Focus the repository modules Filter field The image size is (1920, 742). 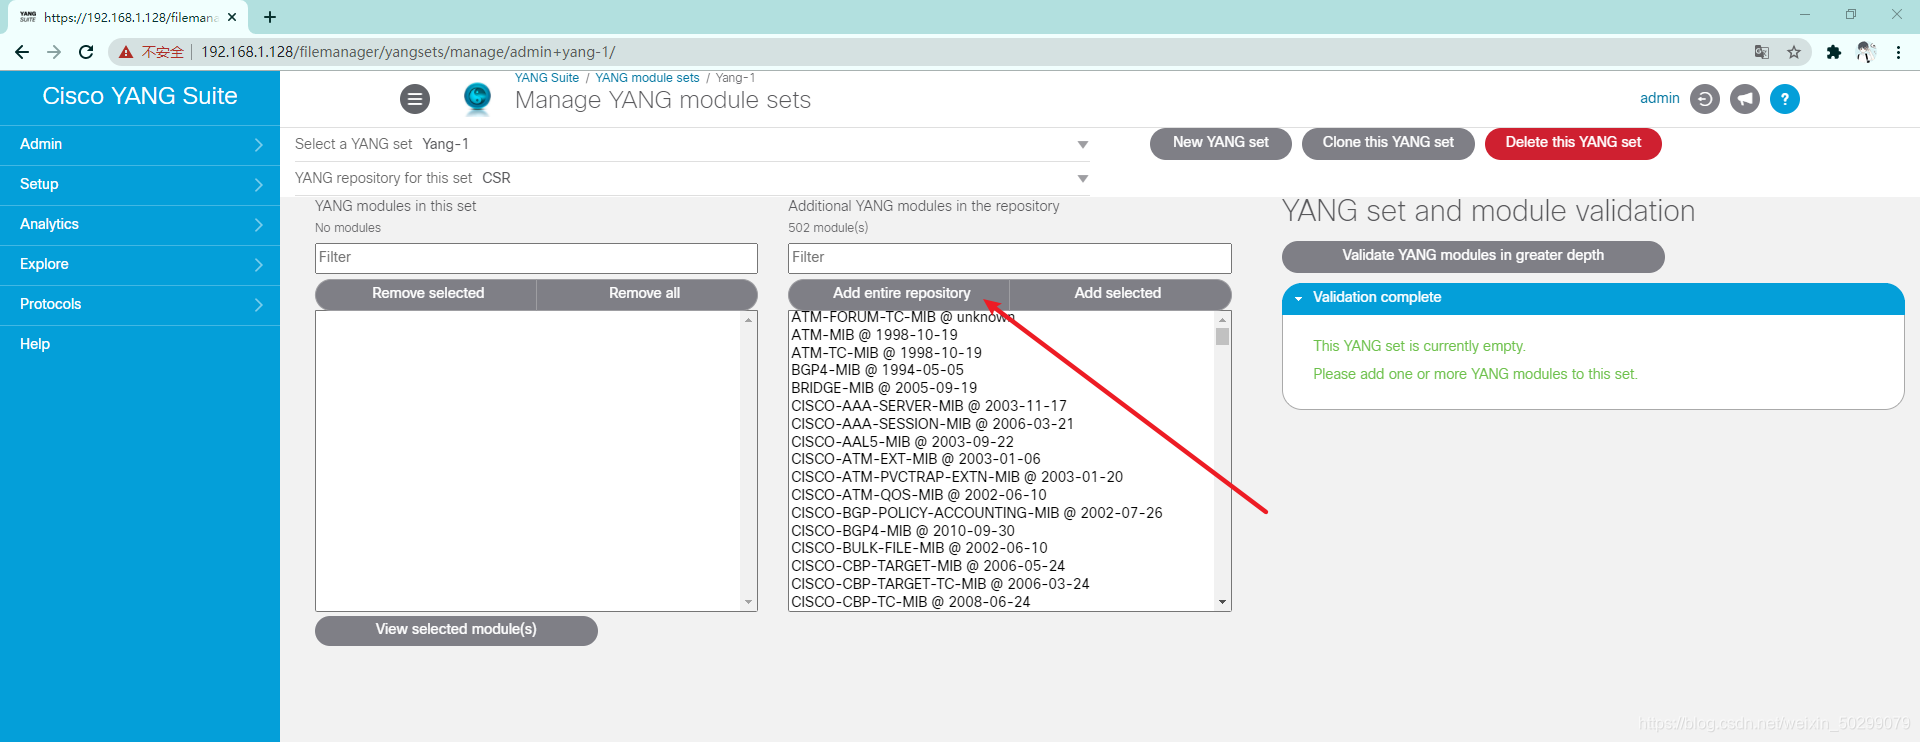tap(1010, 258)
